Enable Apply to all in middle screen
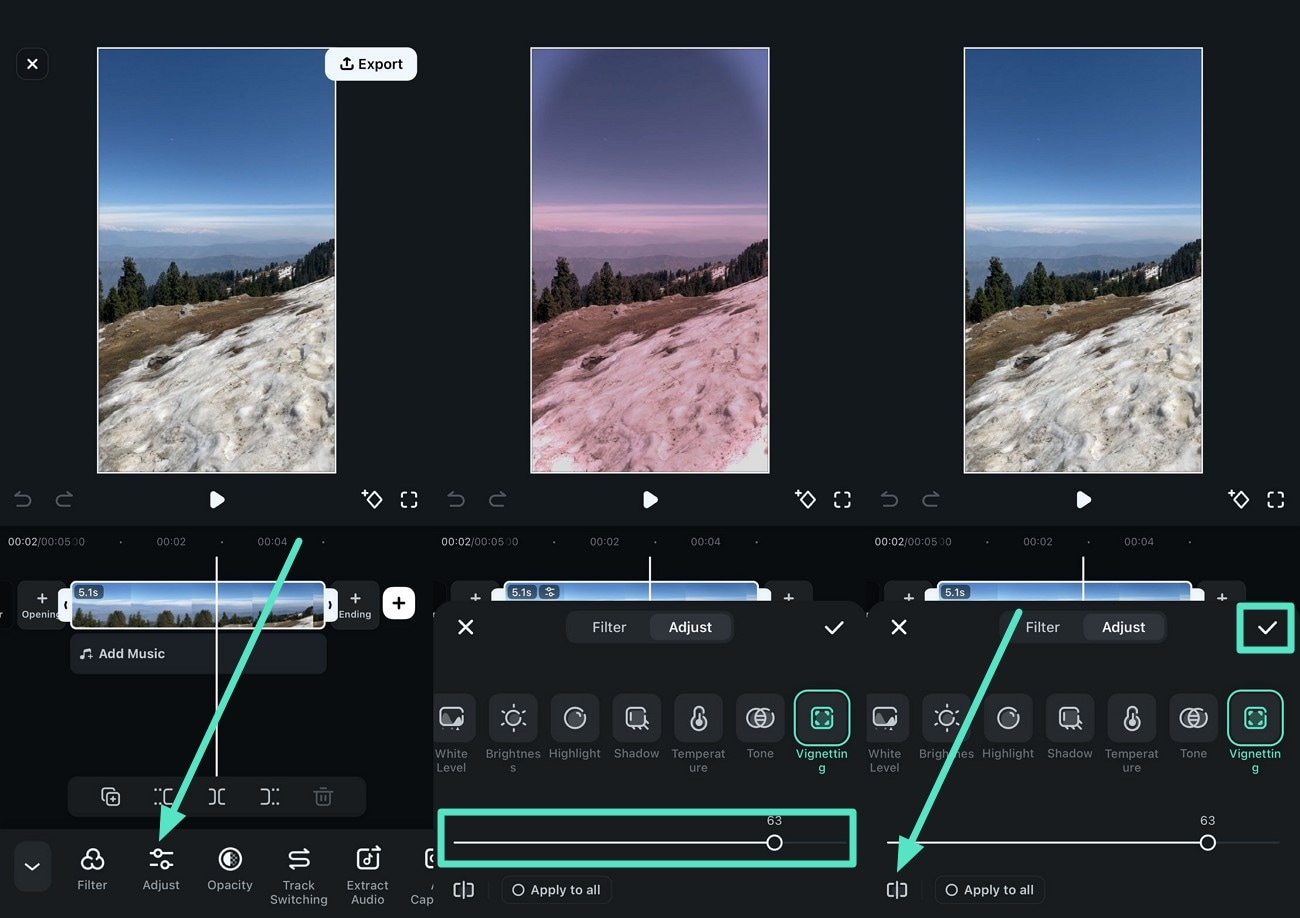Screen dimensions: 1300x918 pos(556,890)
